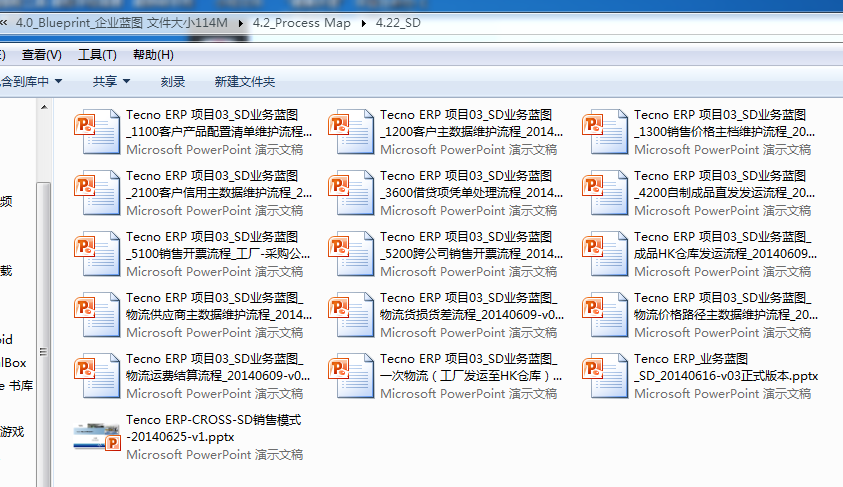Click the 刻录 toolbar button
Image resolution: width=843 pixels, height=487 pixels.
coord(173,82)
